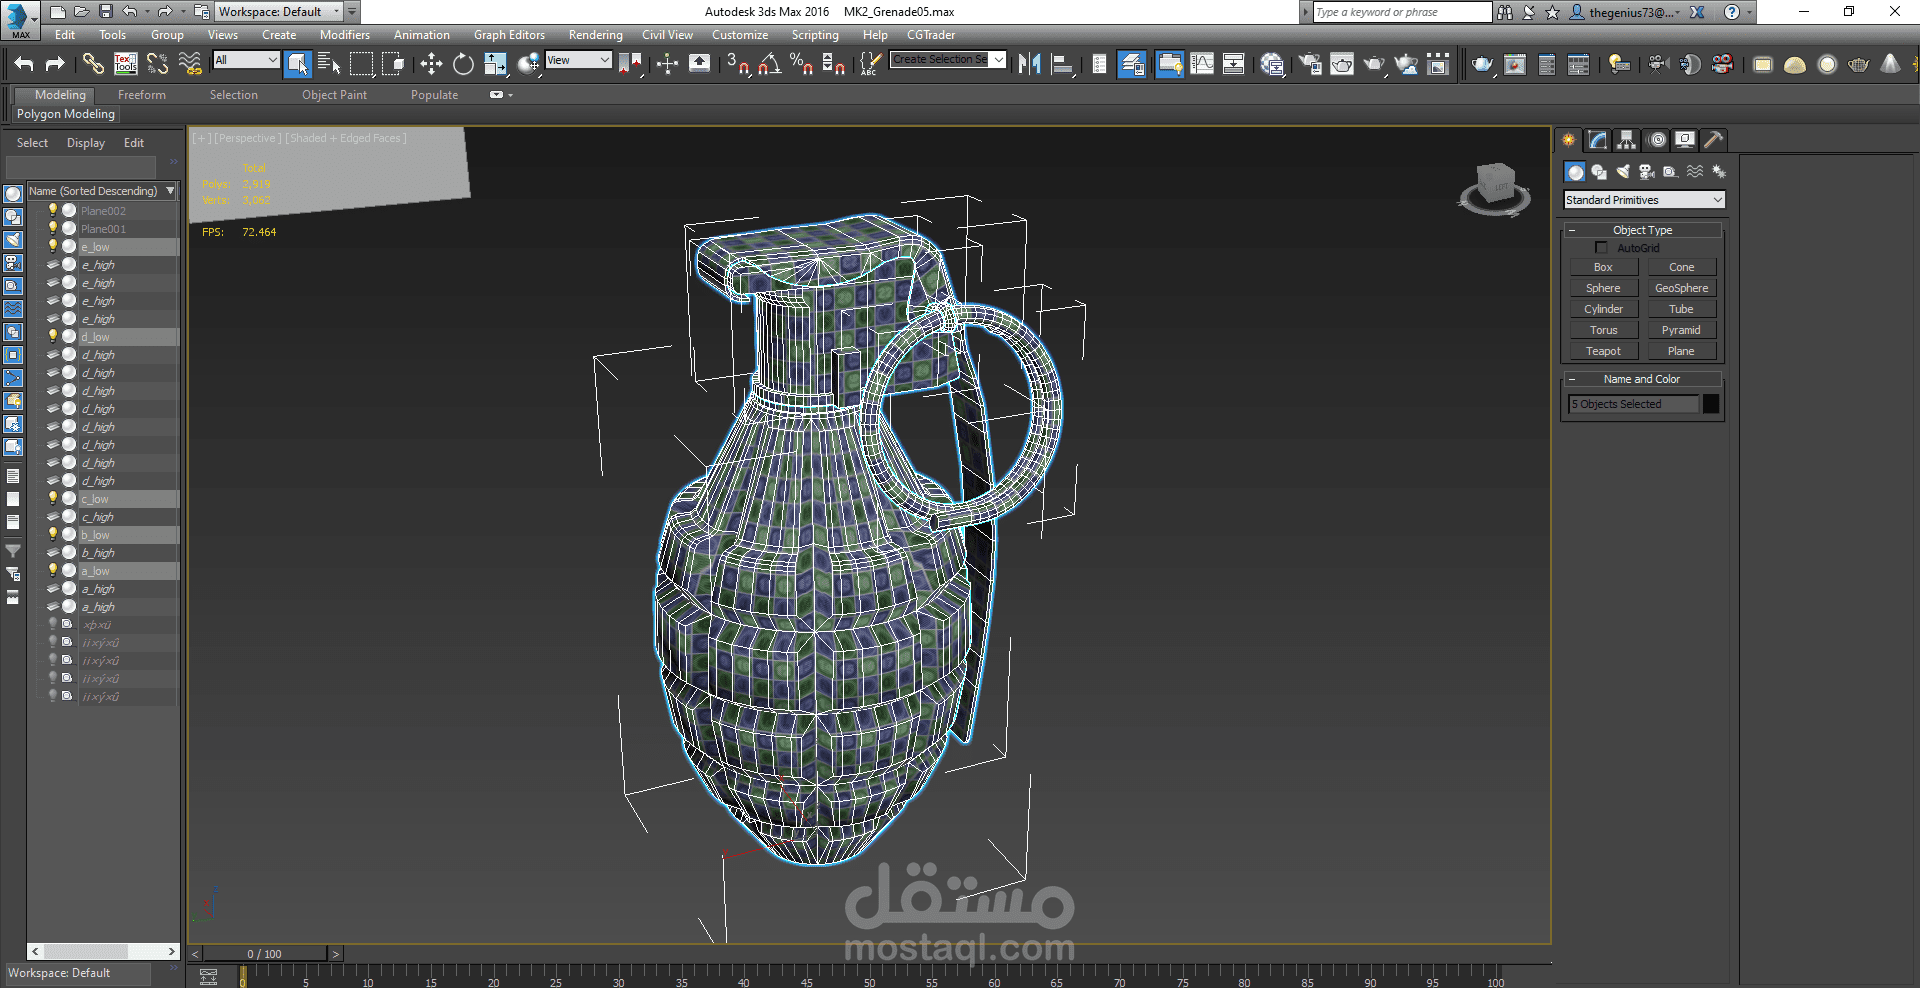Switch to the Motion command panel tab
The width and height of the screenshot is (1920, 988).
(x=1657, y=140)
